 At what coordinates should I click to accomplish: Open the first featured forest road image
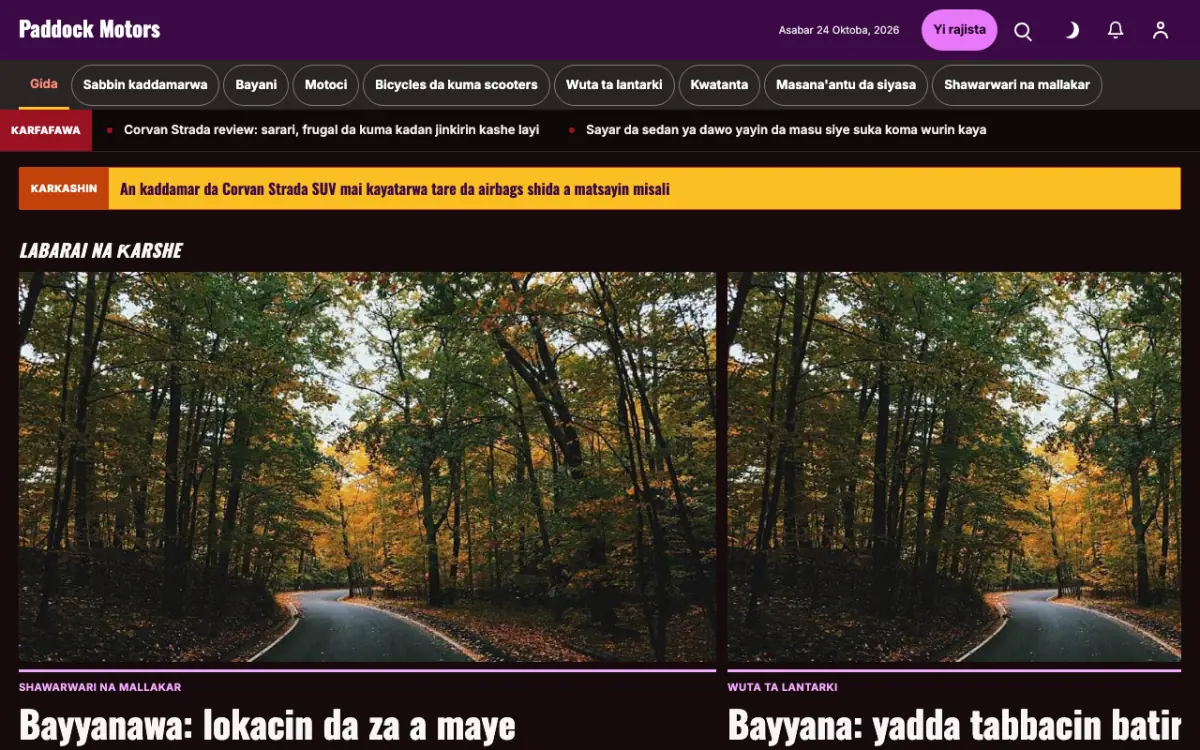pyautogui.click(x=367, y=467)
